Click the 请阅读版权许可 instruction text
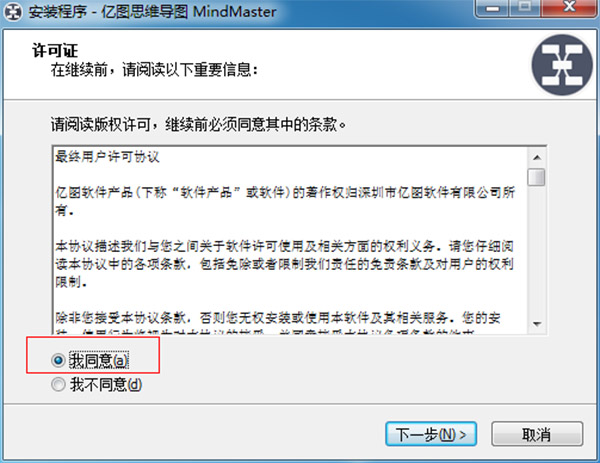This screenshot has height=463, width=600. (198, 124)
